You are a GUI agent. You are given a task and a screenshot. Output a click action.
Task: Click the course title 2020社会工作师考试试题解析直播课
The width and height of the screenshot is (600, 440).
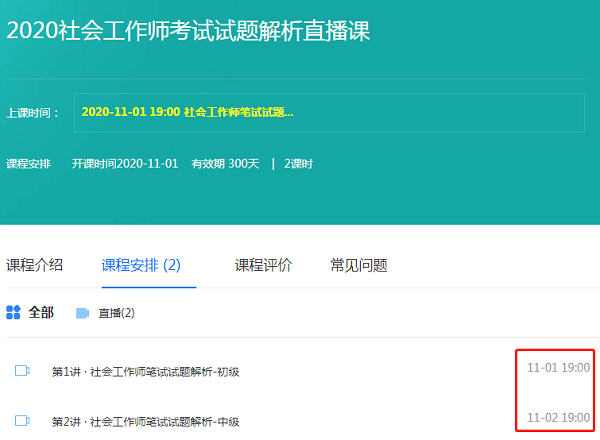click(x=188, y=31)
